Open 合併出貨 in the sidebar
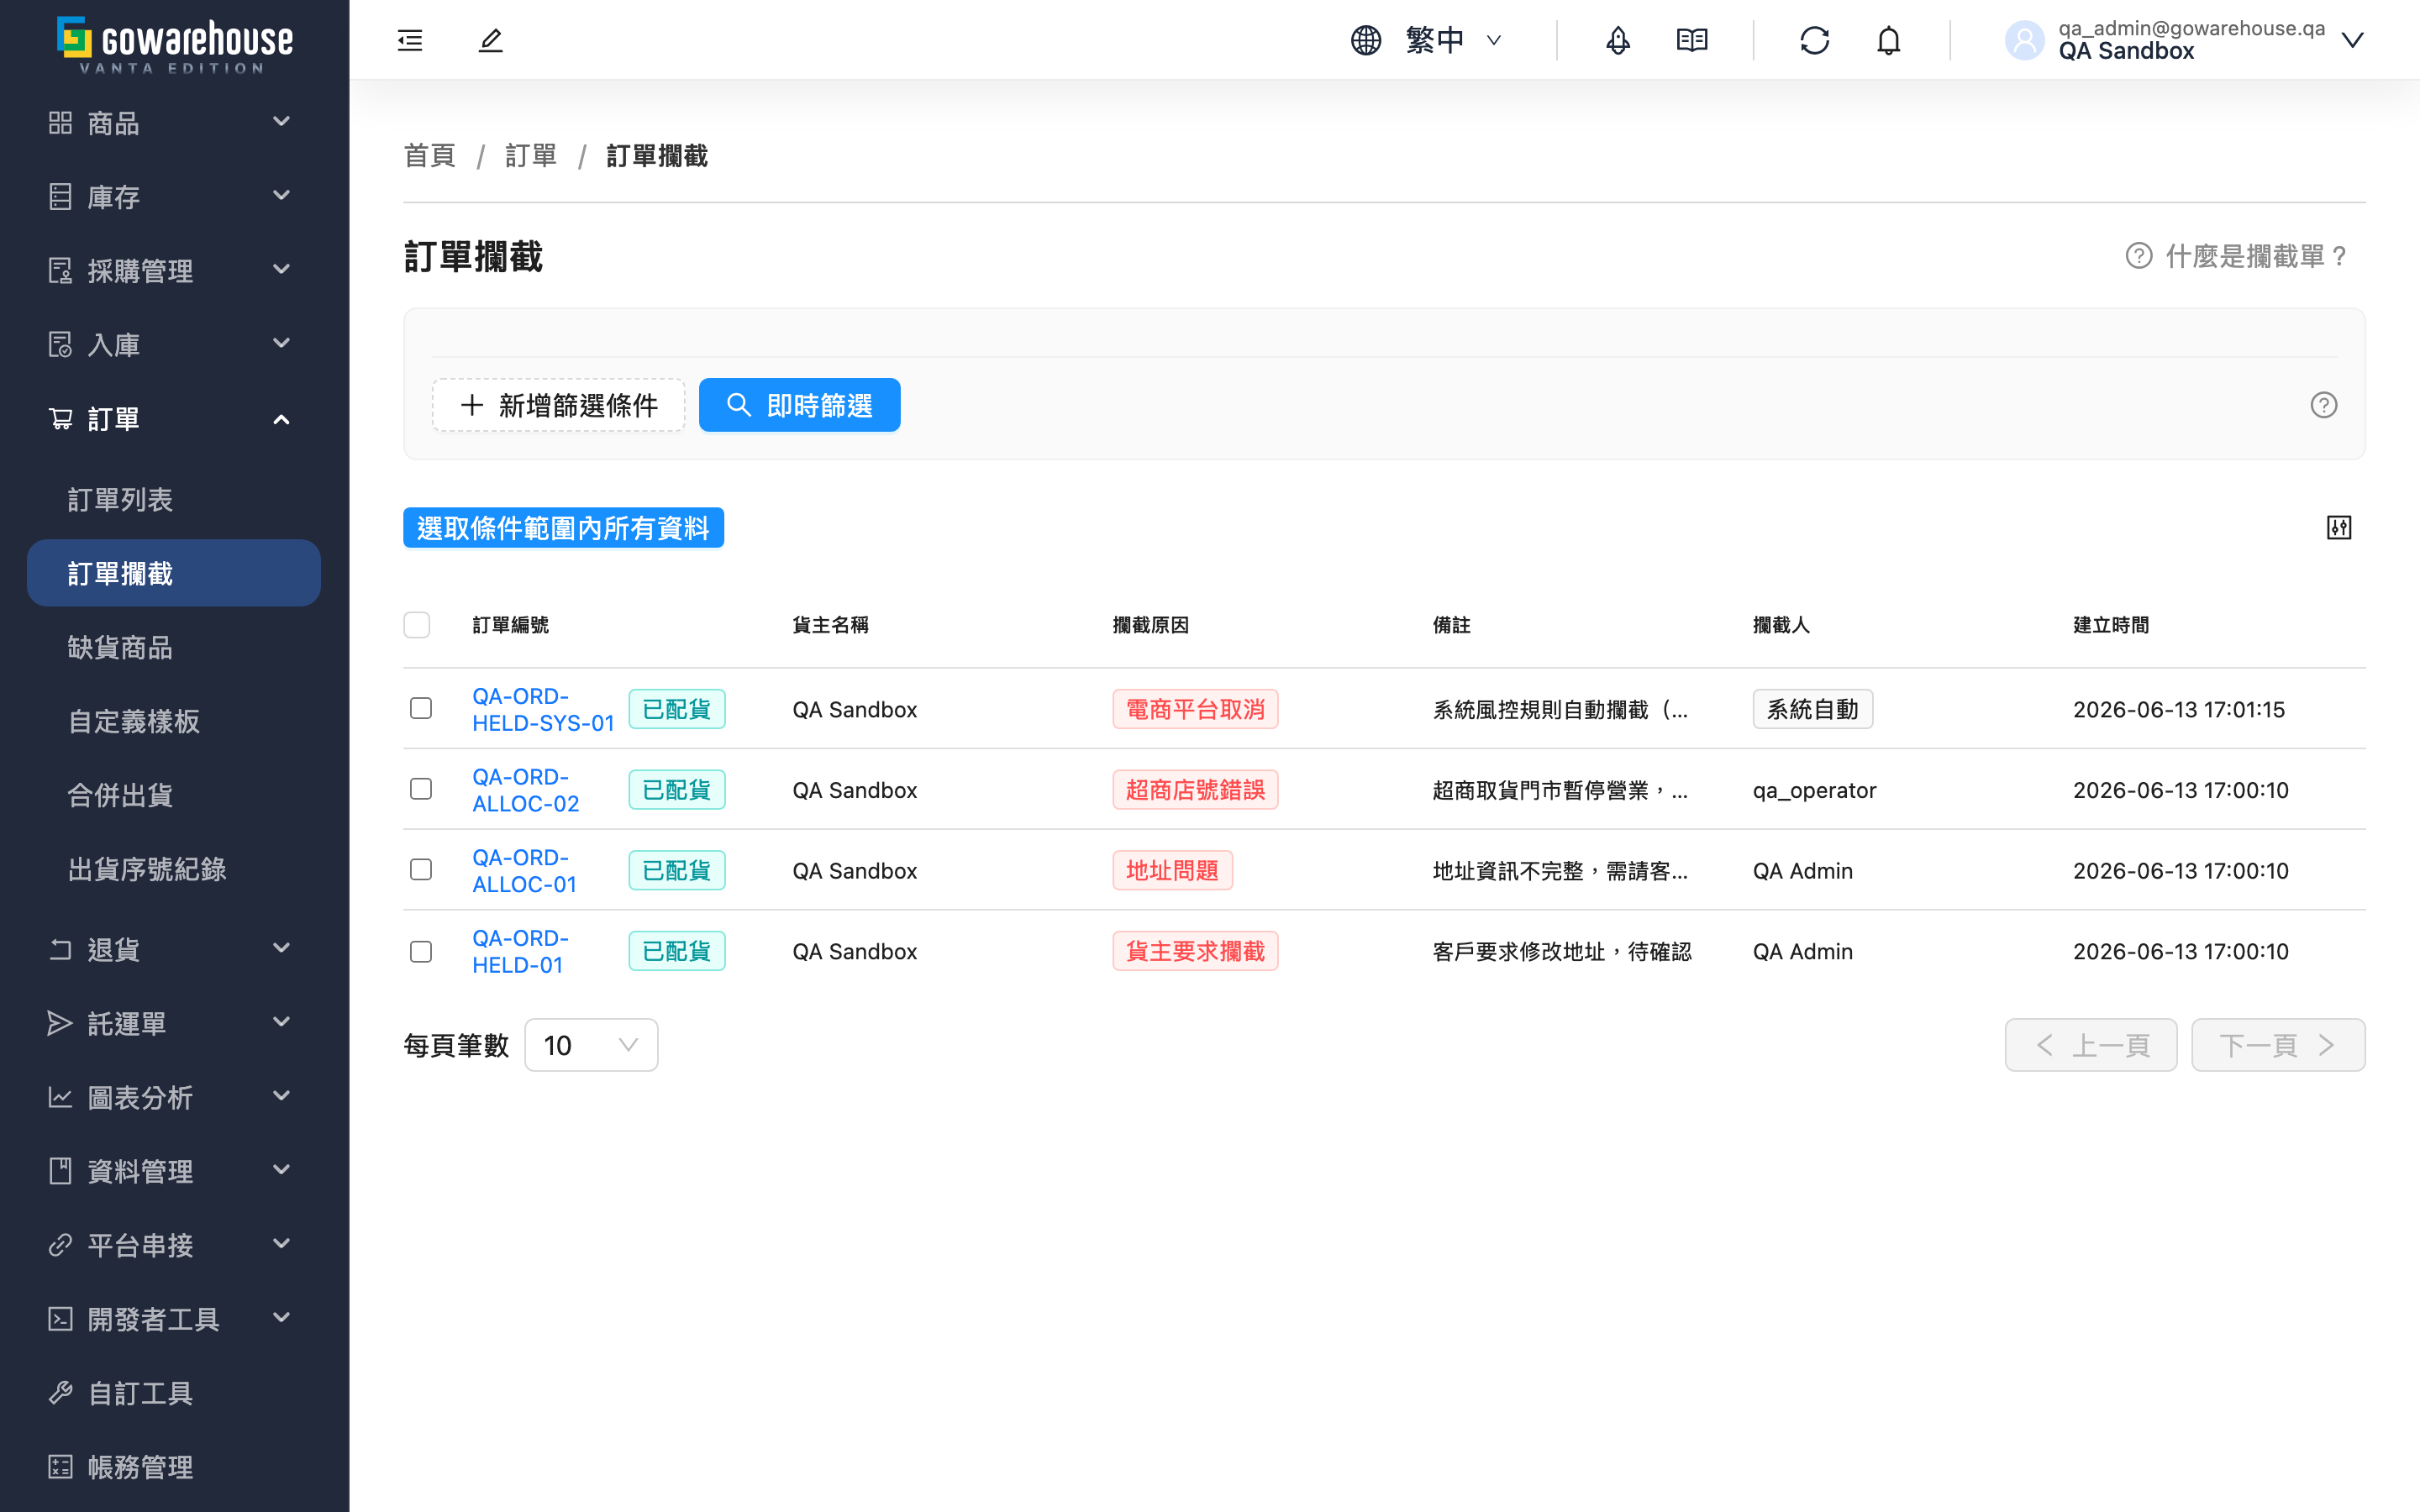This screenshot has width=2420, height=1512. [174, 795]
